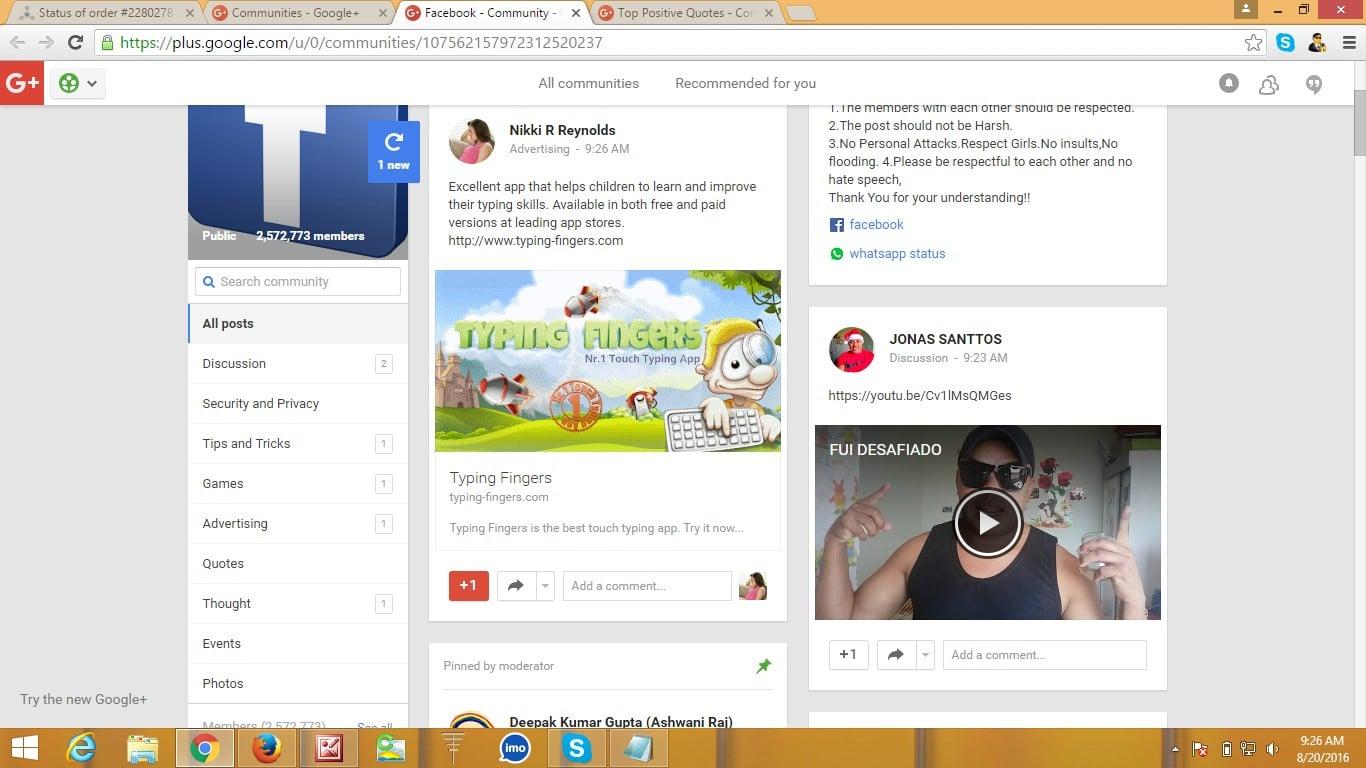Click the Google+ logo icon
Viewport: 1366px width, 768px height.
(x=21, y=84)
